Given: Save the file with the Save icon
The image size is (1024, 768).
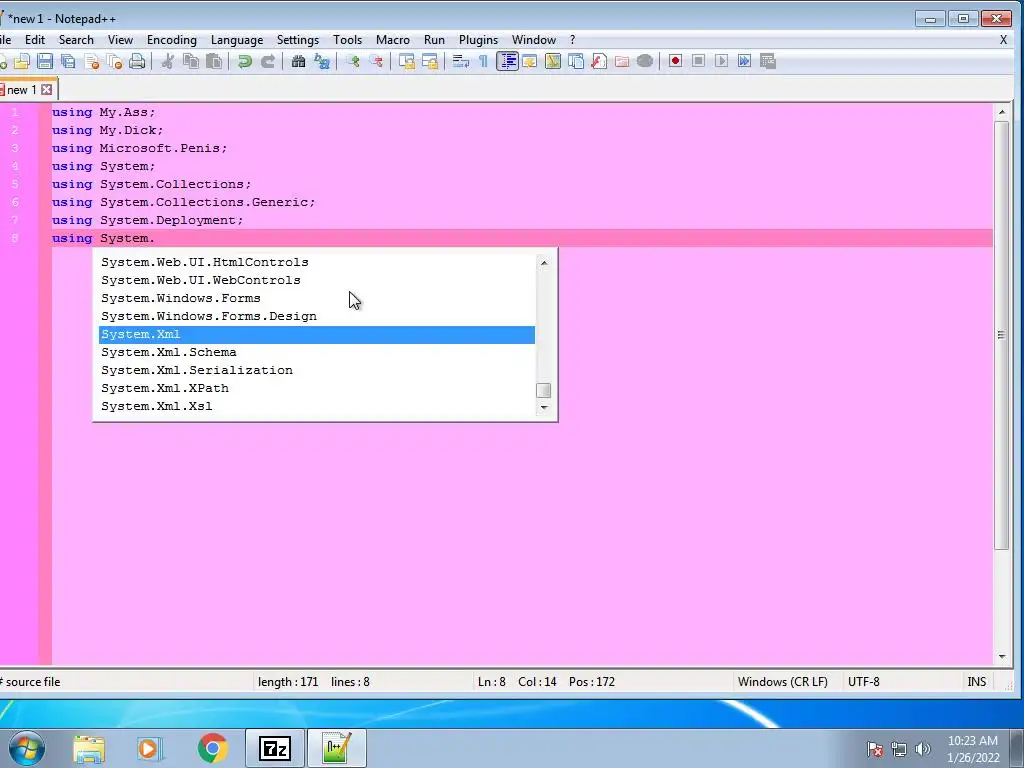Looking at the screenshot, I should (x=44, y=61).
